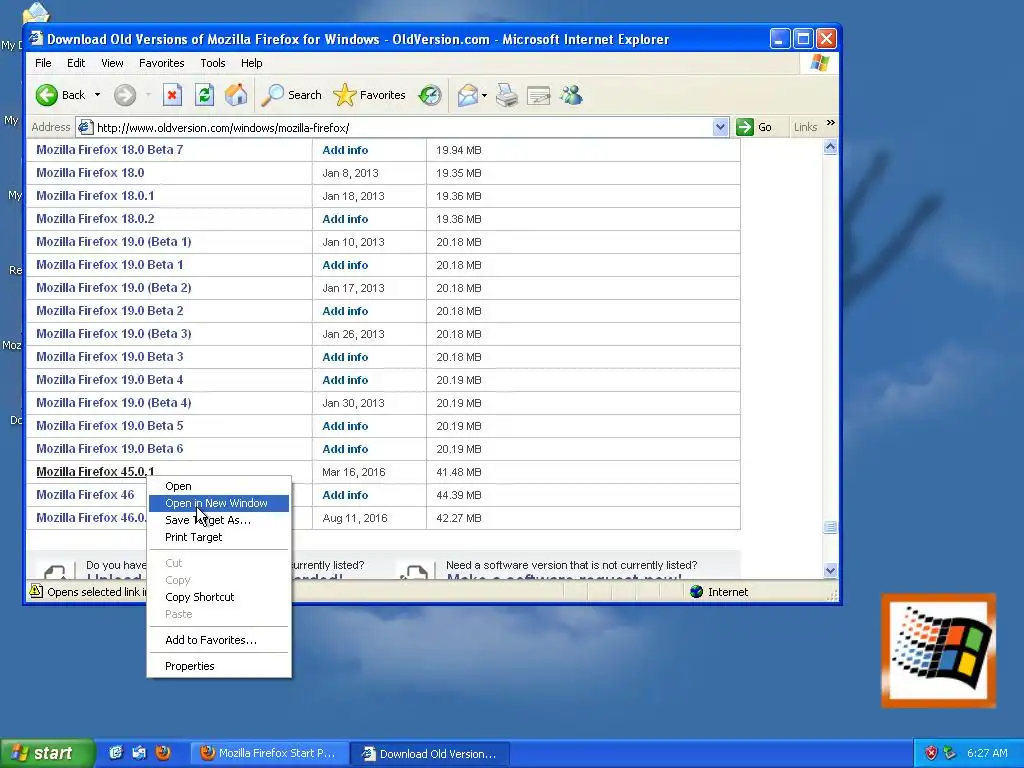Open the Mozilla Firefox 19.0 (Beta 1) link
Viewport: 1024px width, 768px height.
click(114, 242)
